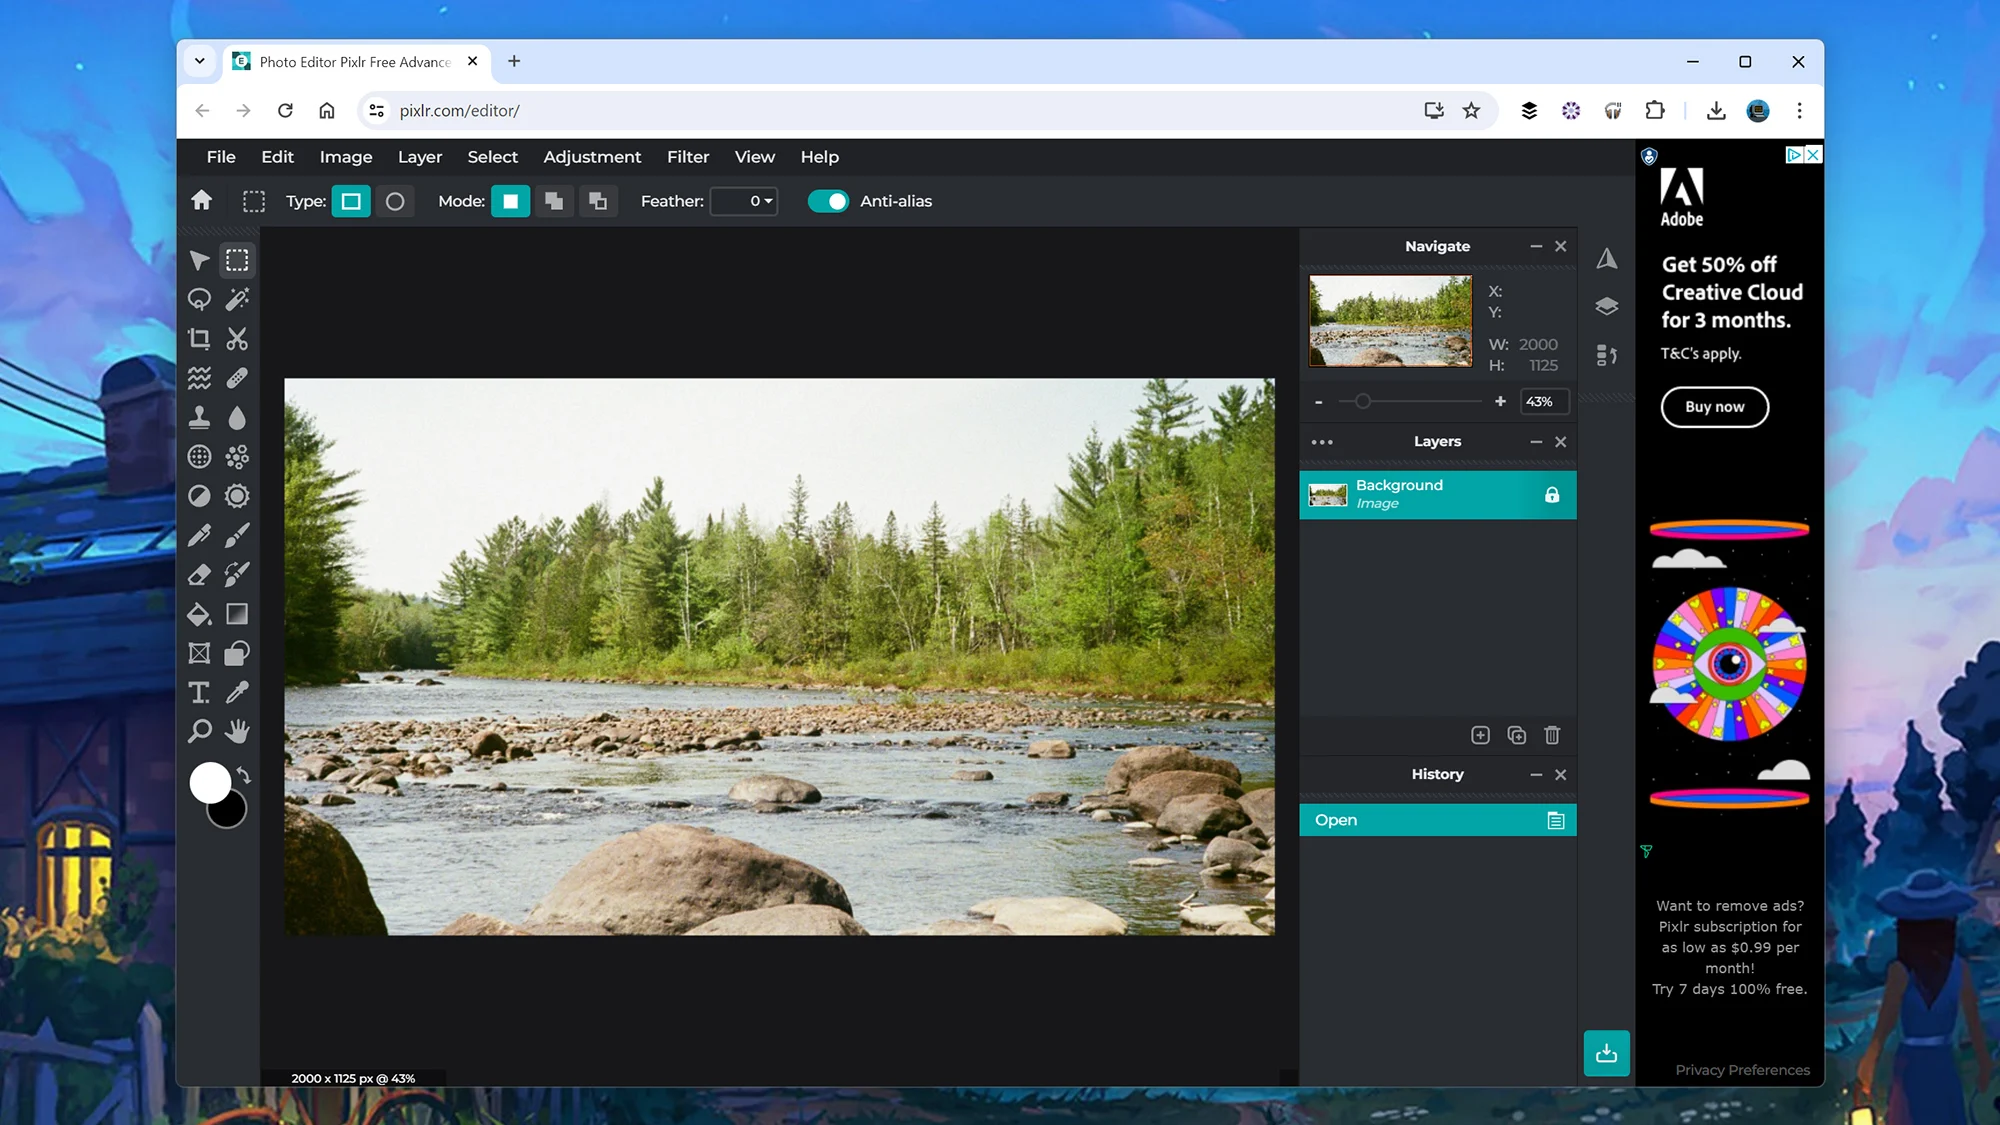
Task: Select the Text tool
Action: pos(198,691)
